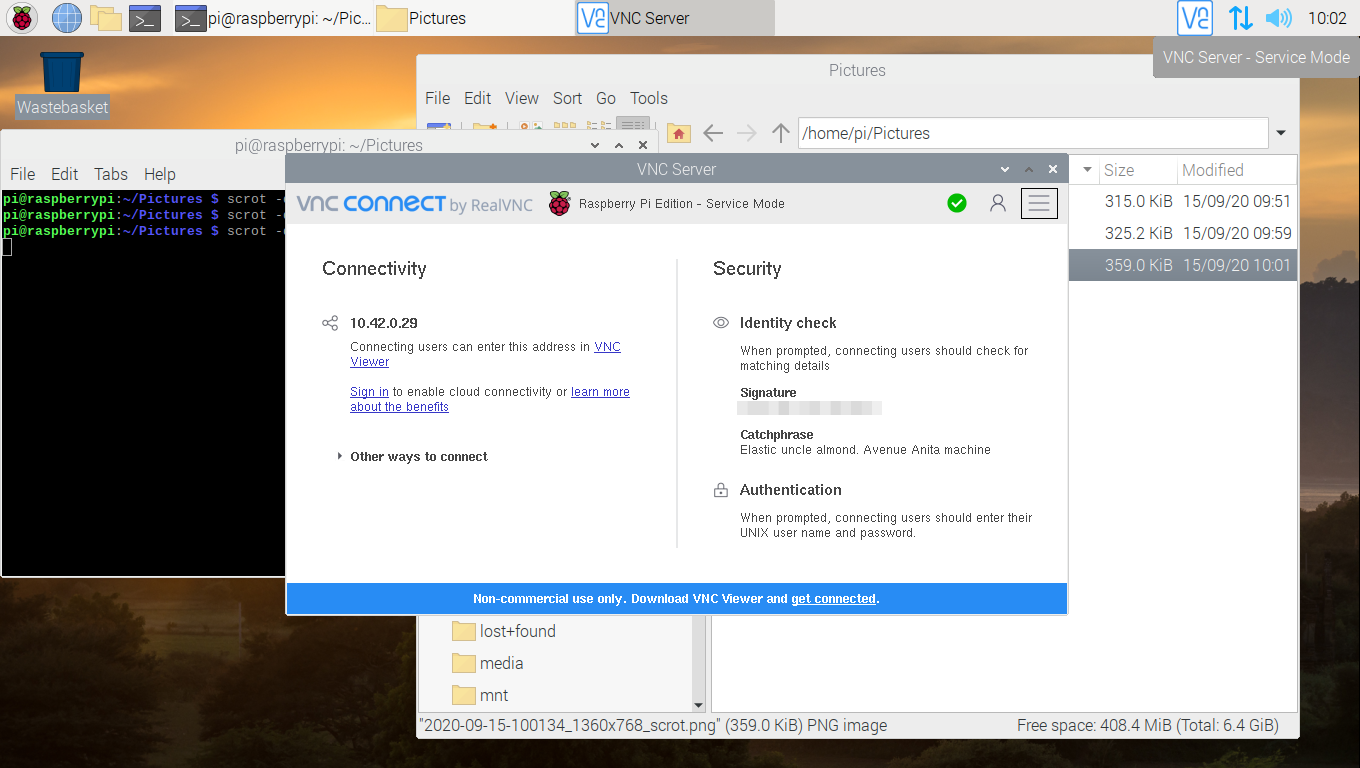Open the File Manager launcher in the taskbar
Image resolution: width=1360 pixels, height=768 pixels.
[x=105, y=17]
